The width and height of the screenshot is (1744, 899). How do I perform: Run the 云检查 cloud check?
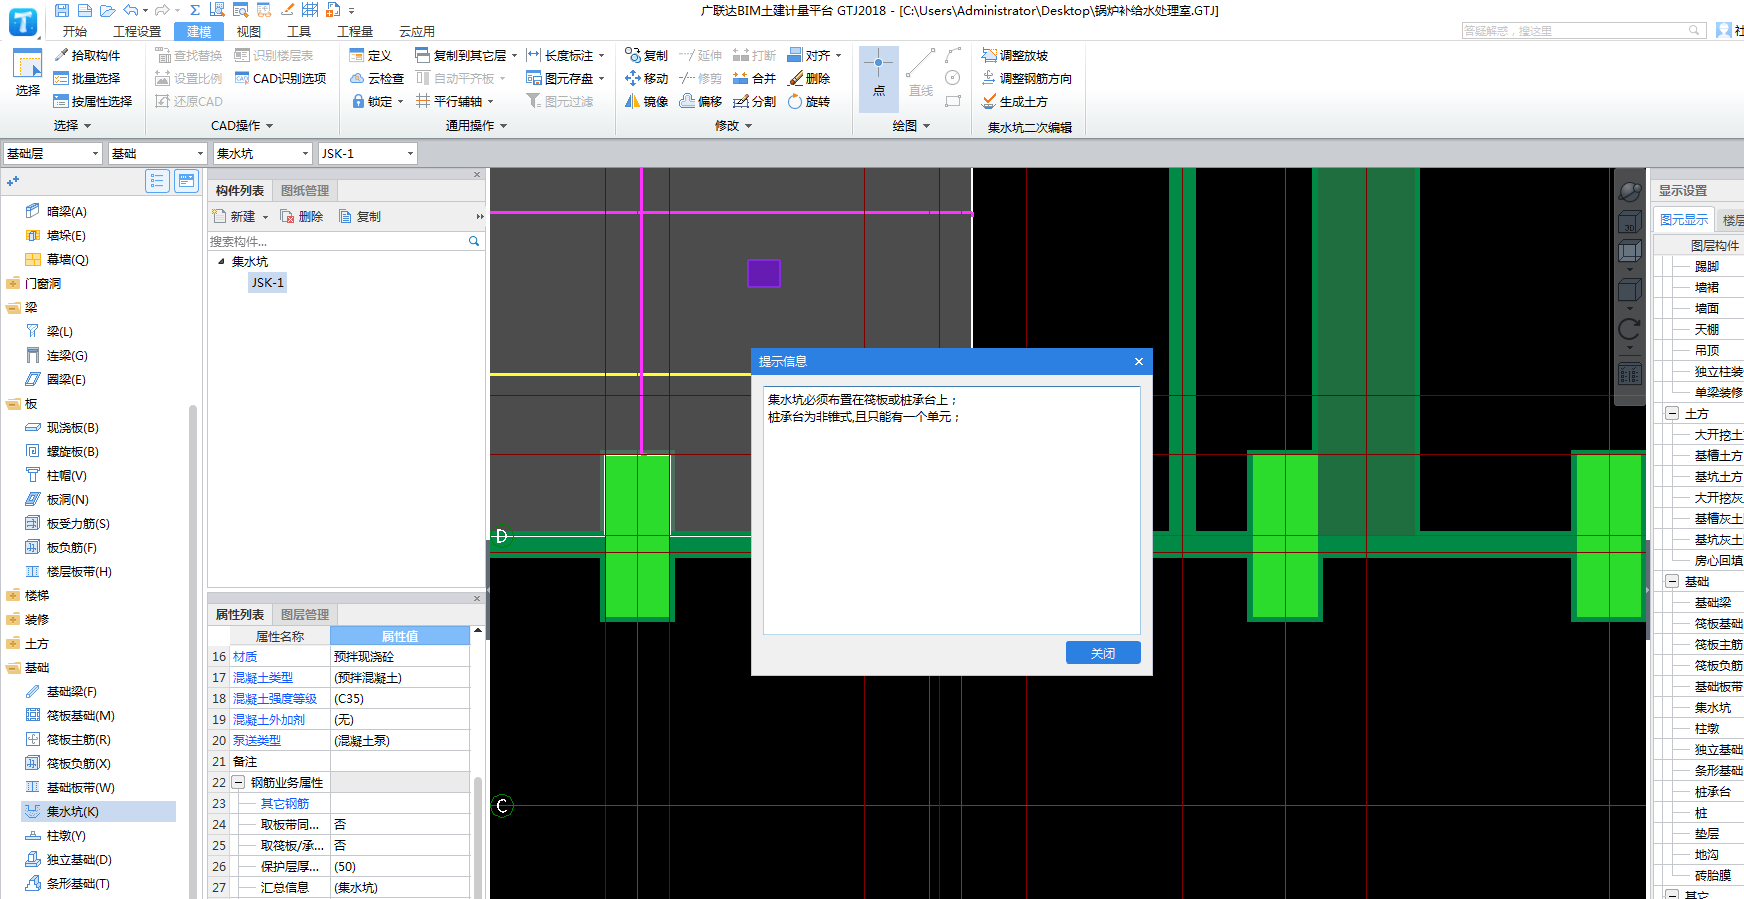[x=377, y=78]
